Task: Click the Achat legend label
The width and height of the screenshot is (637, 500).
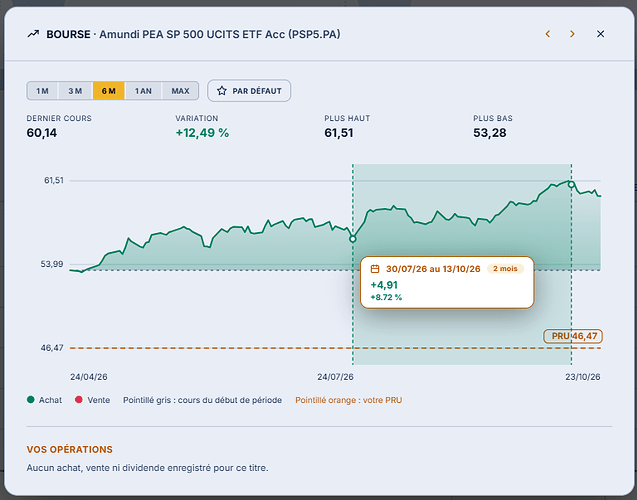Action: [x=50, y=400]
